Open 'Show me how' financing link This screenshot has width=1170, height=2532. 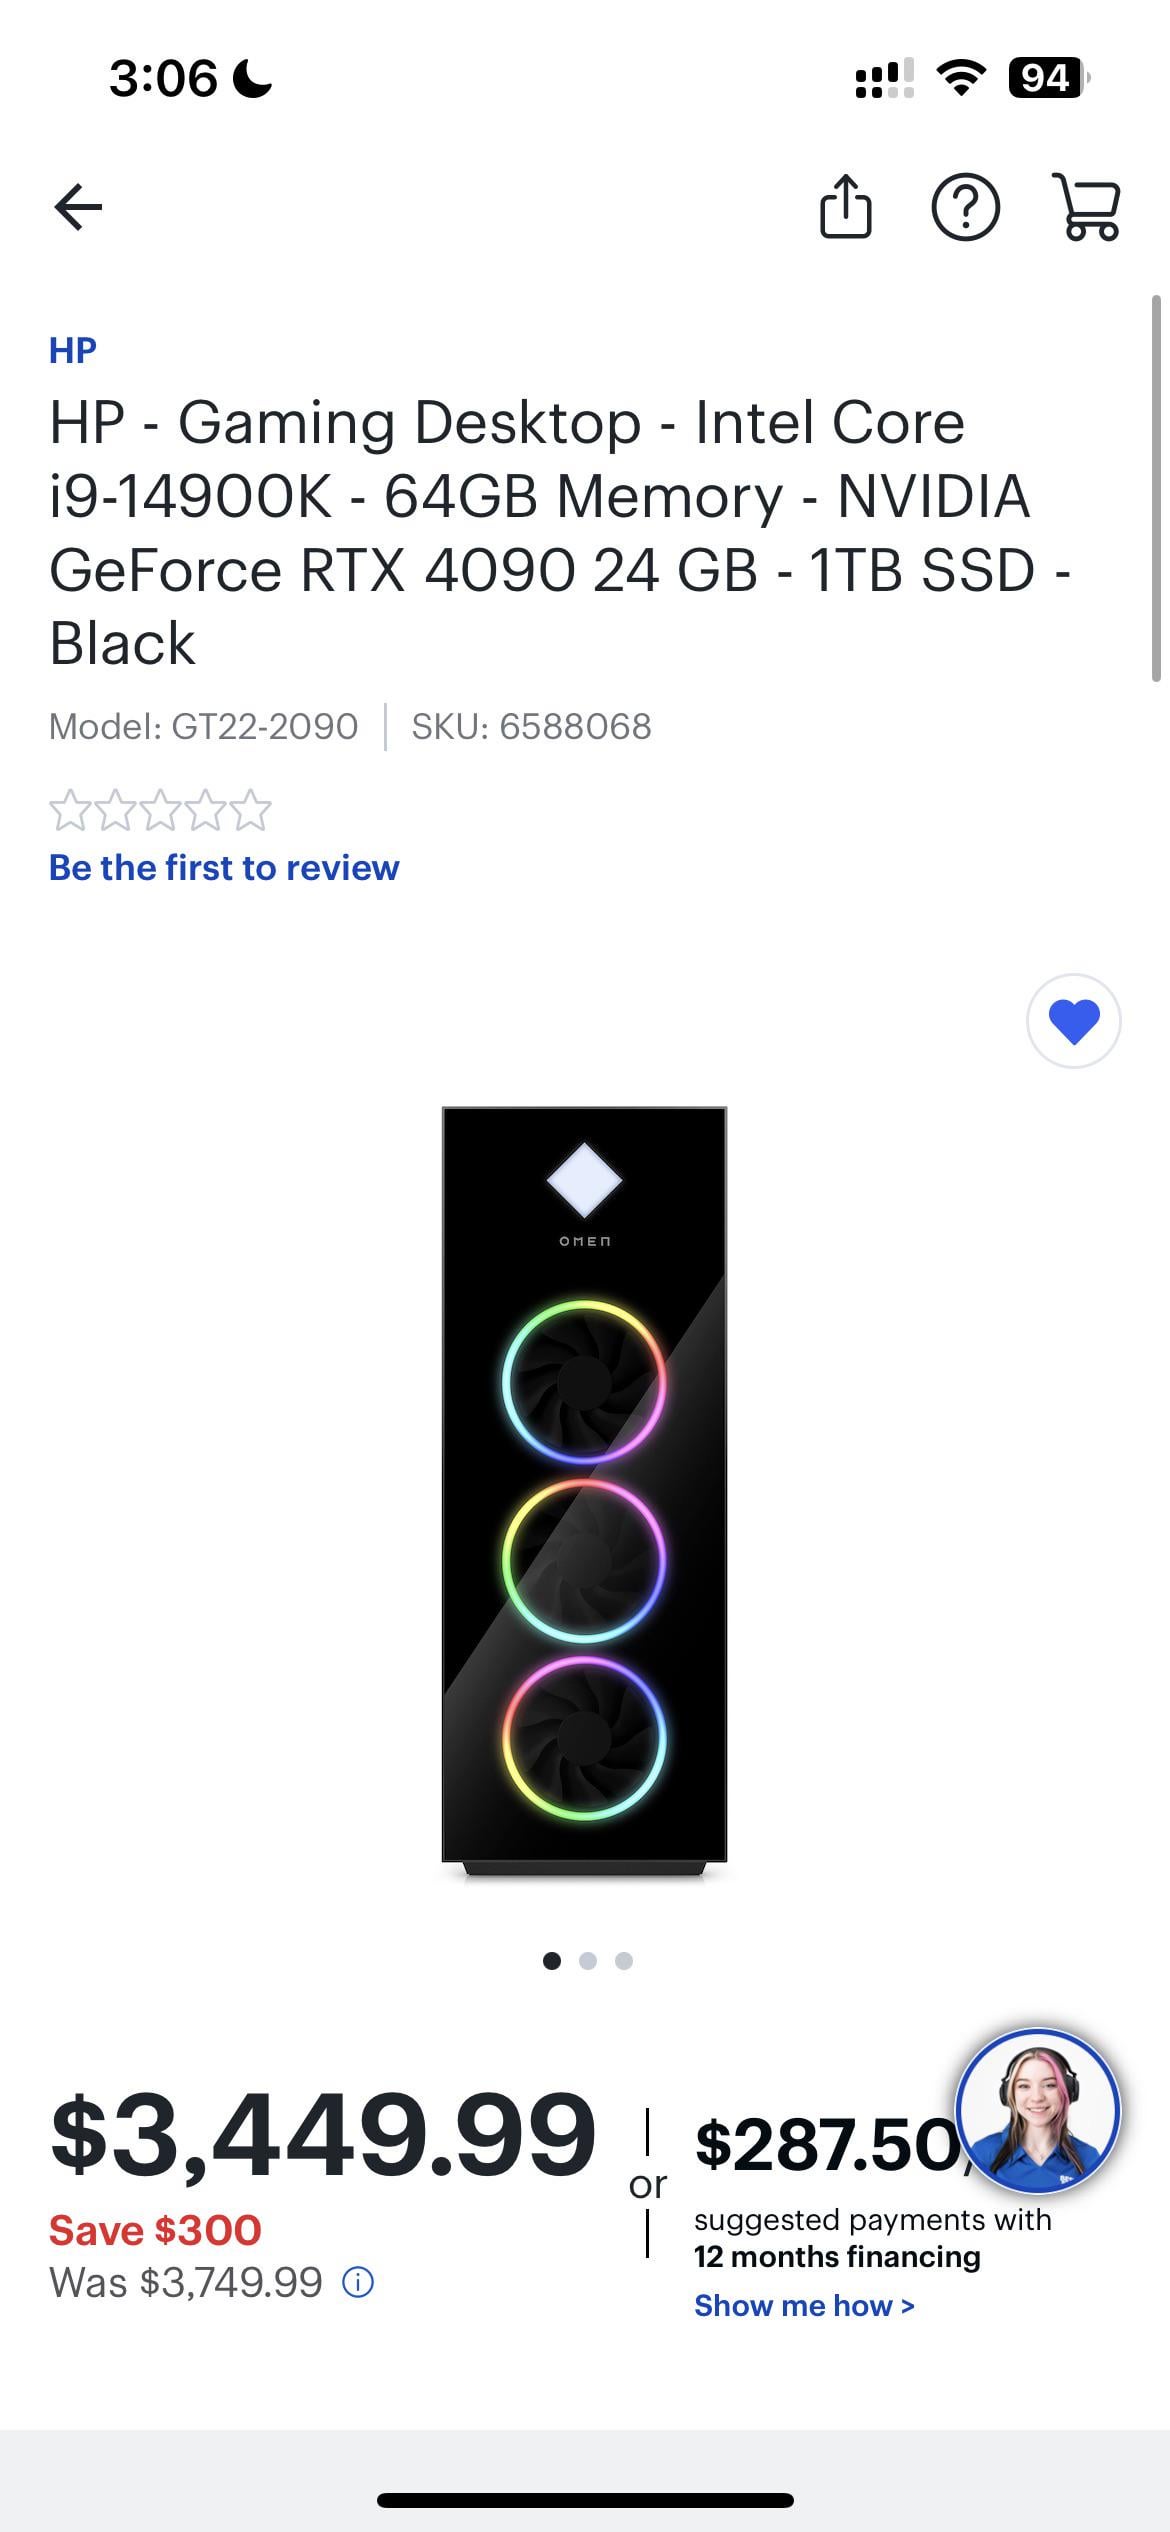point(804,2306)
